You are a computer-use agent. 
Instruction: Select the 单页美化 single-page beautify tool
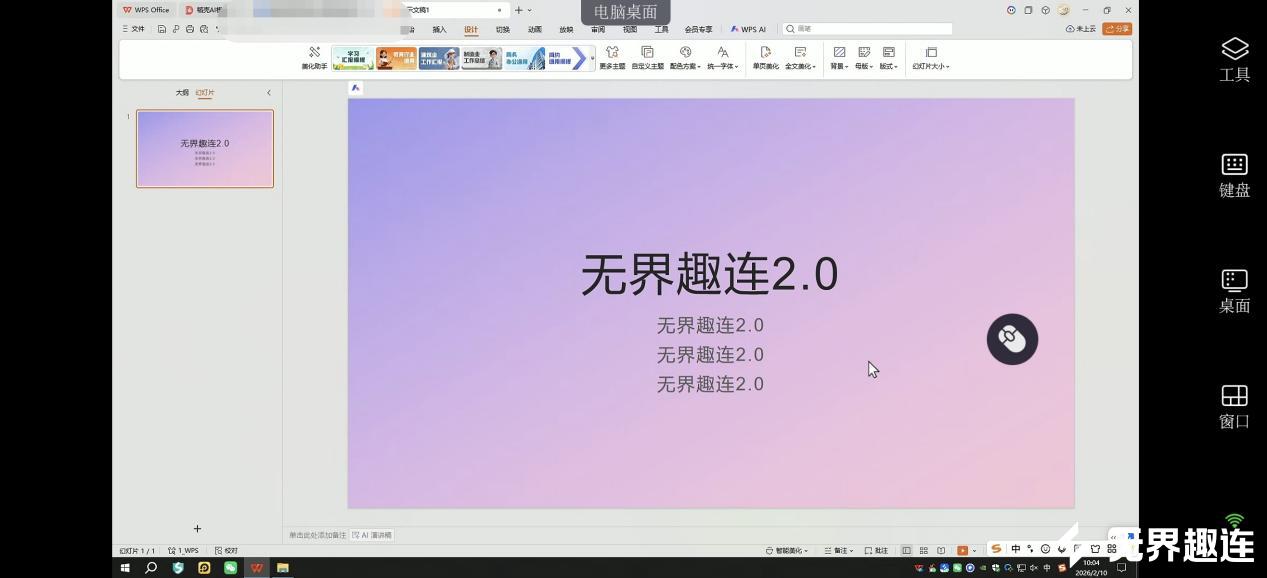[764, 58]
